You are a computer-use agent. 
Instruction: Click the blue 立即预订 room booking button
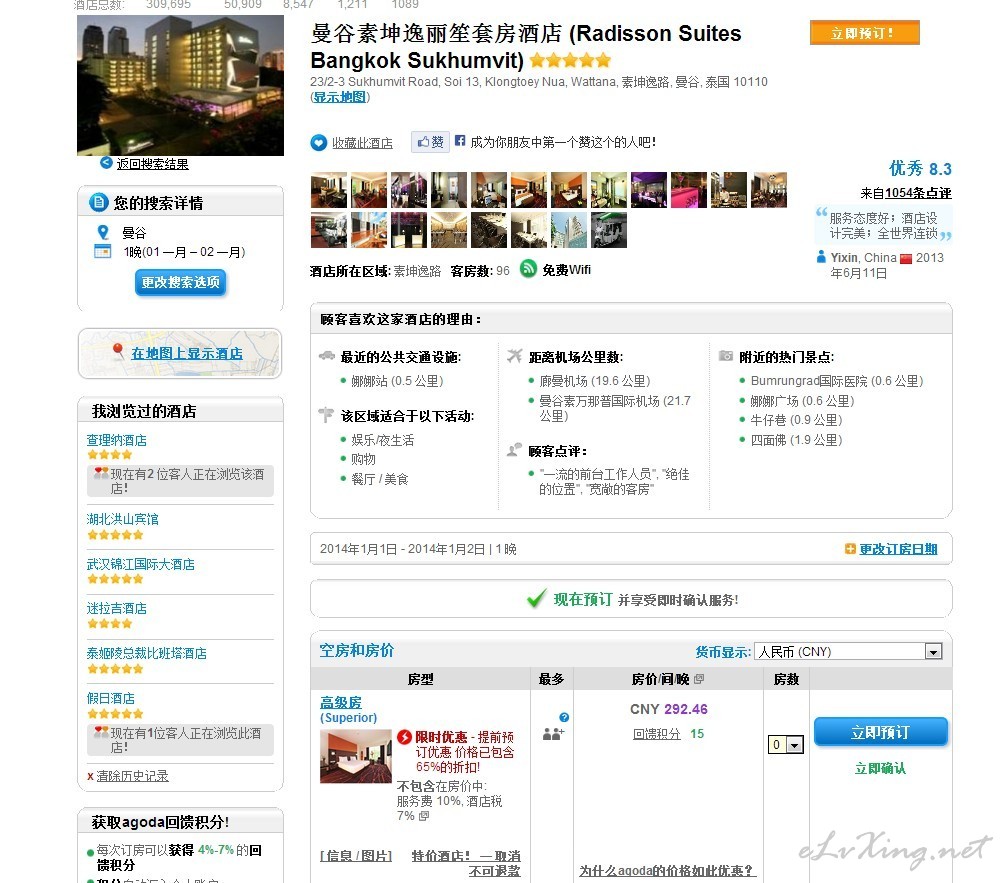click(881, 732)
